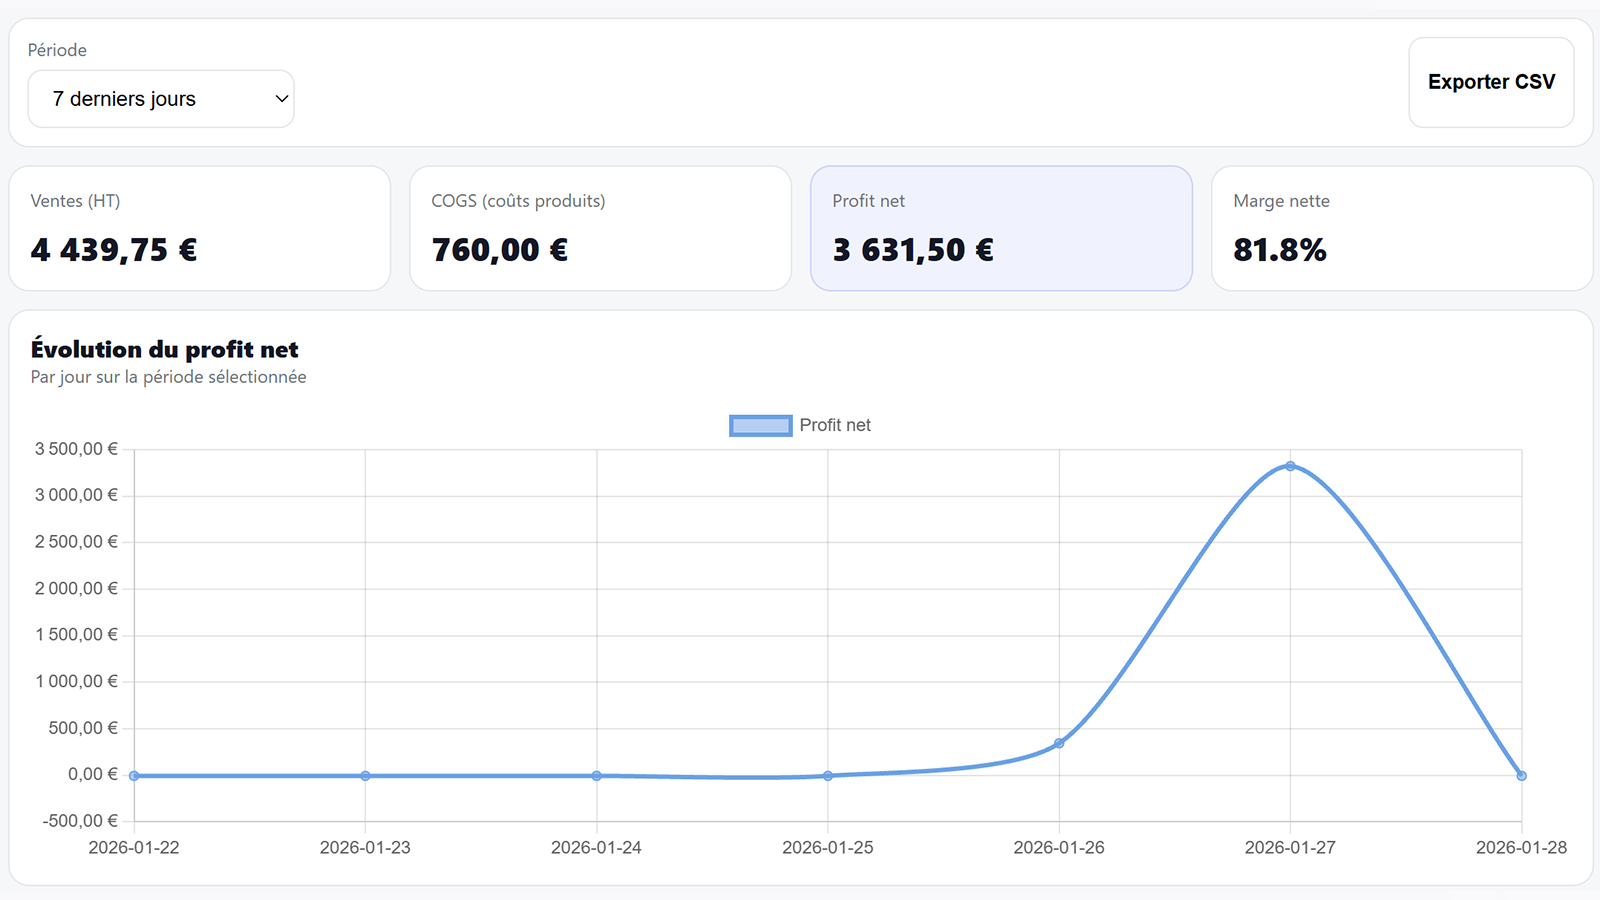1600x900 pixels.
Task: Toggle the Profit net series in the legend
Action: click(x=834, y=425)
